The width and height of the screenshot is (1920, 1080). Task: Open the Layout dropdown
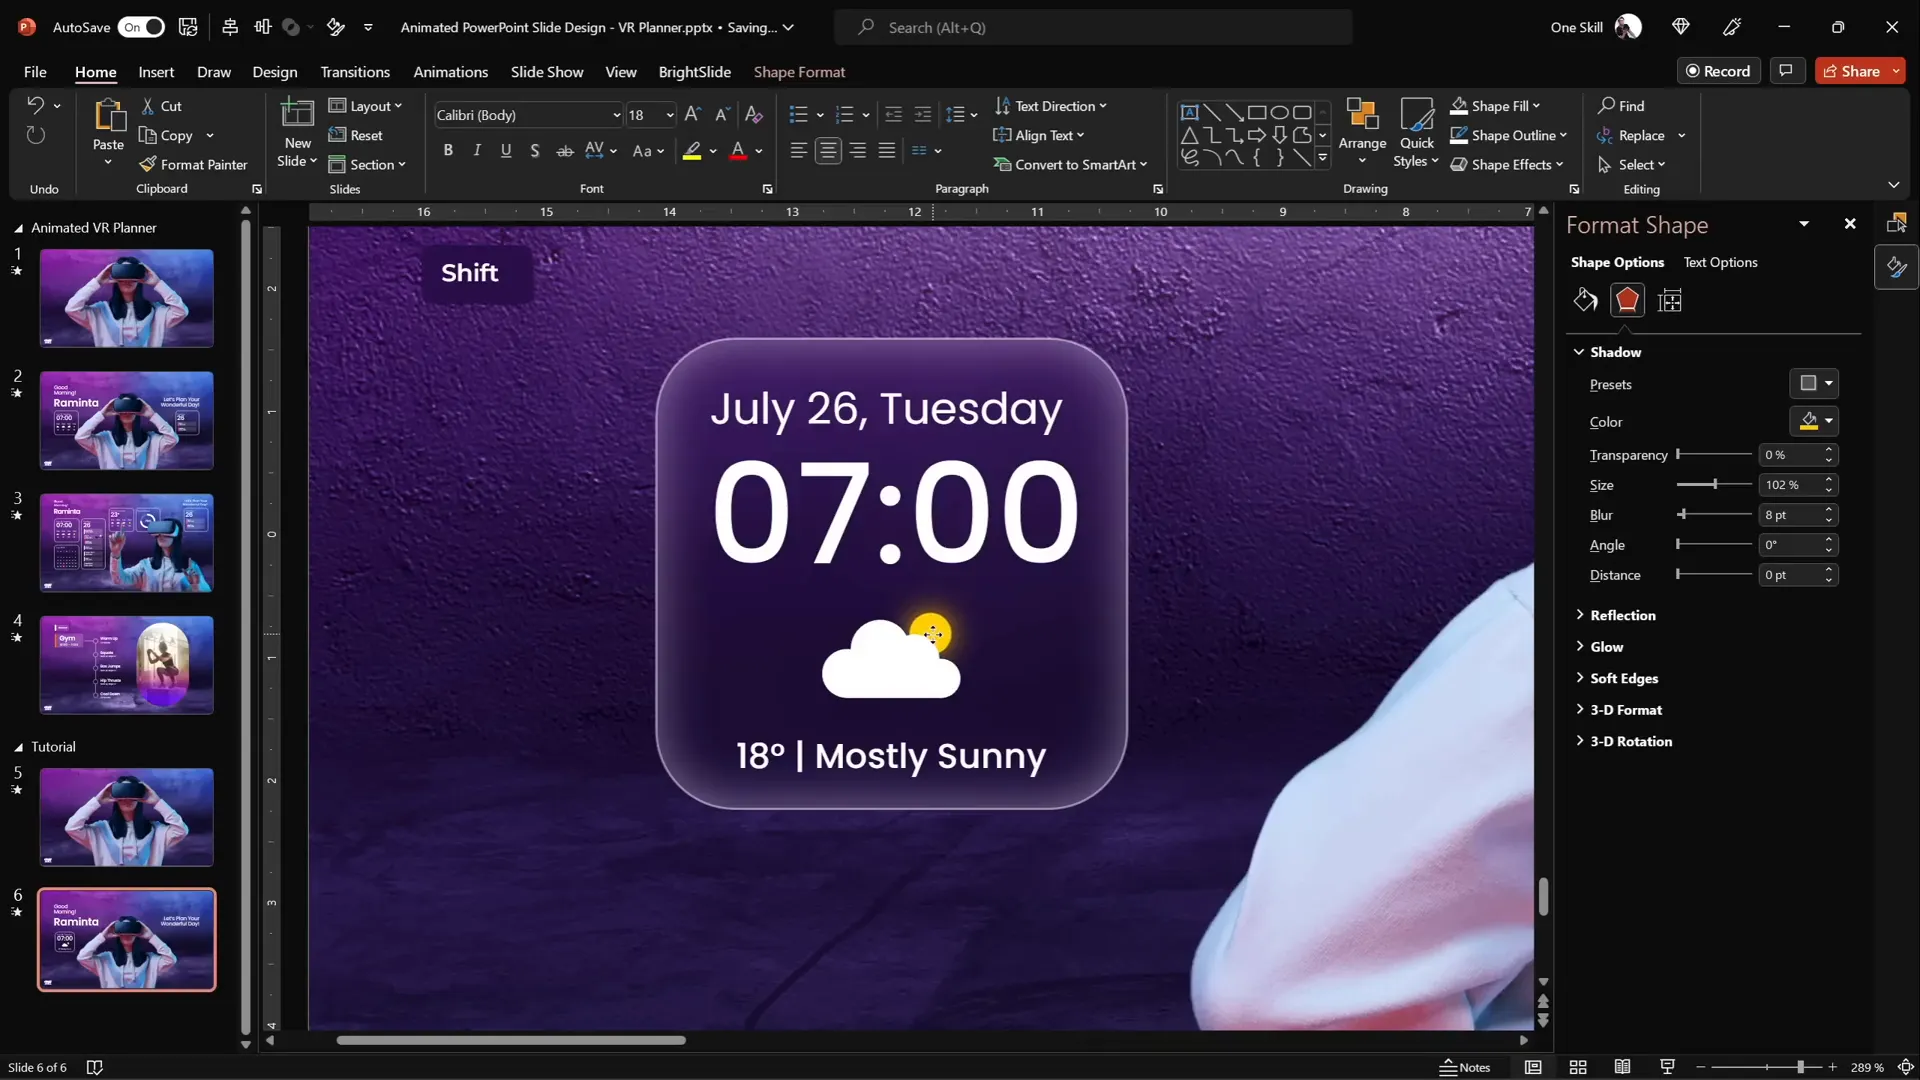pos(365,106)
